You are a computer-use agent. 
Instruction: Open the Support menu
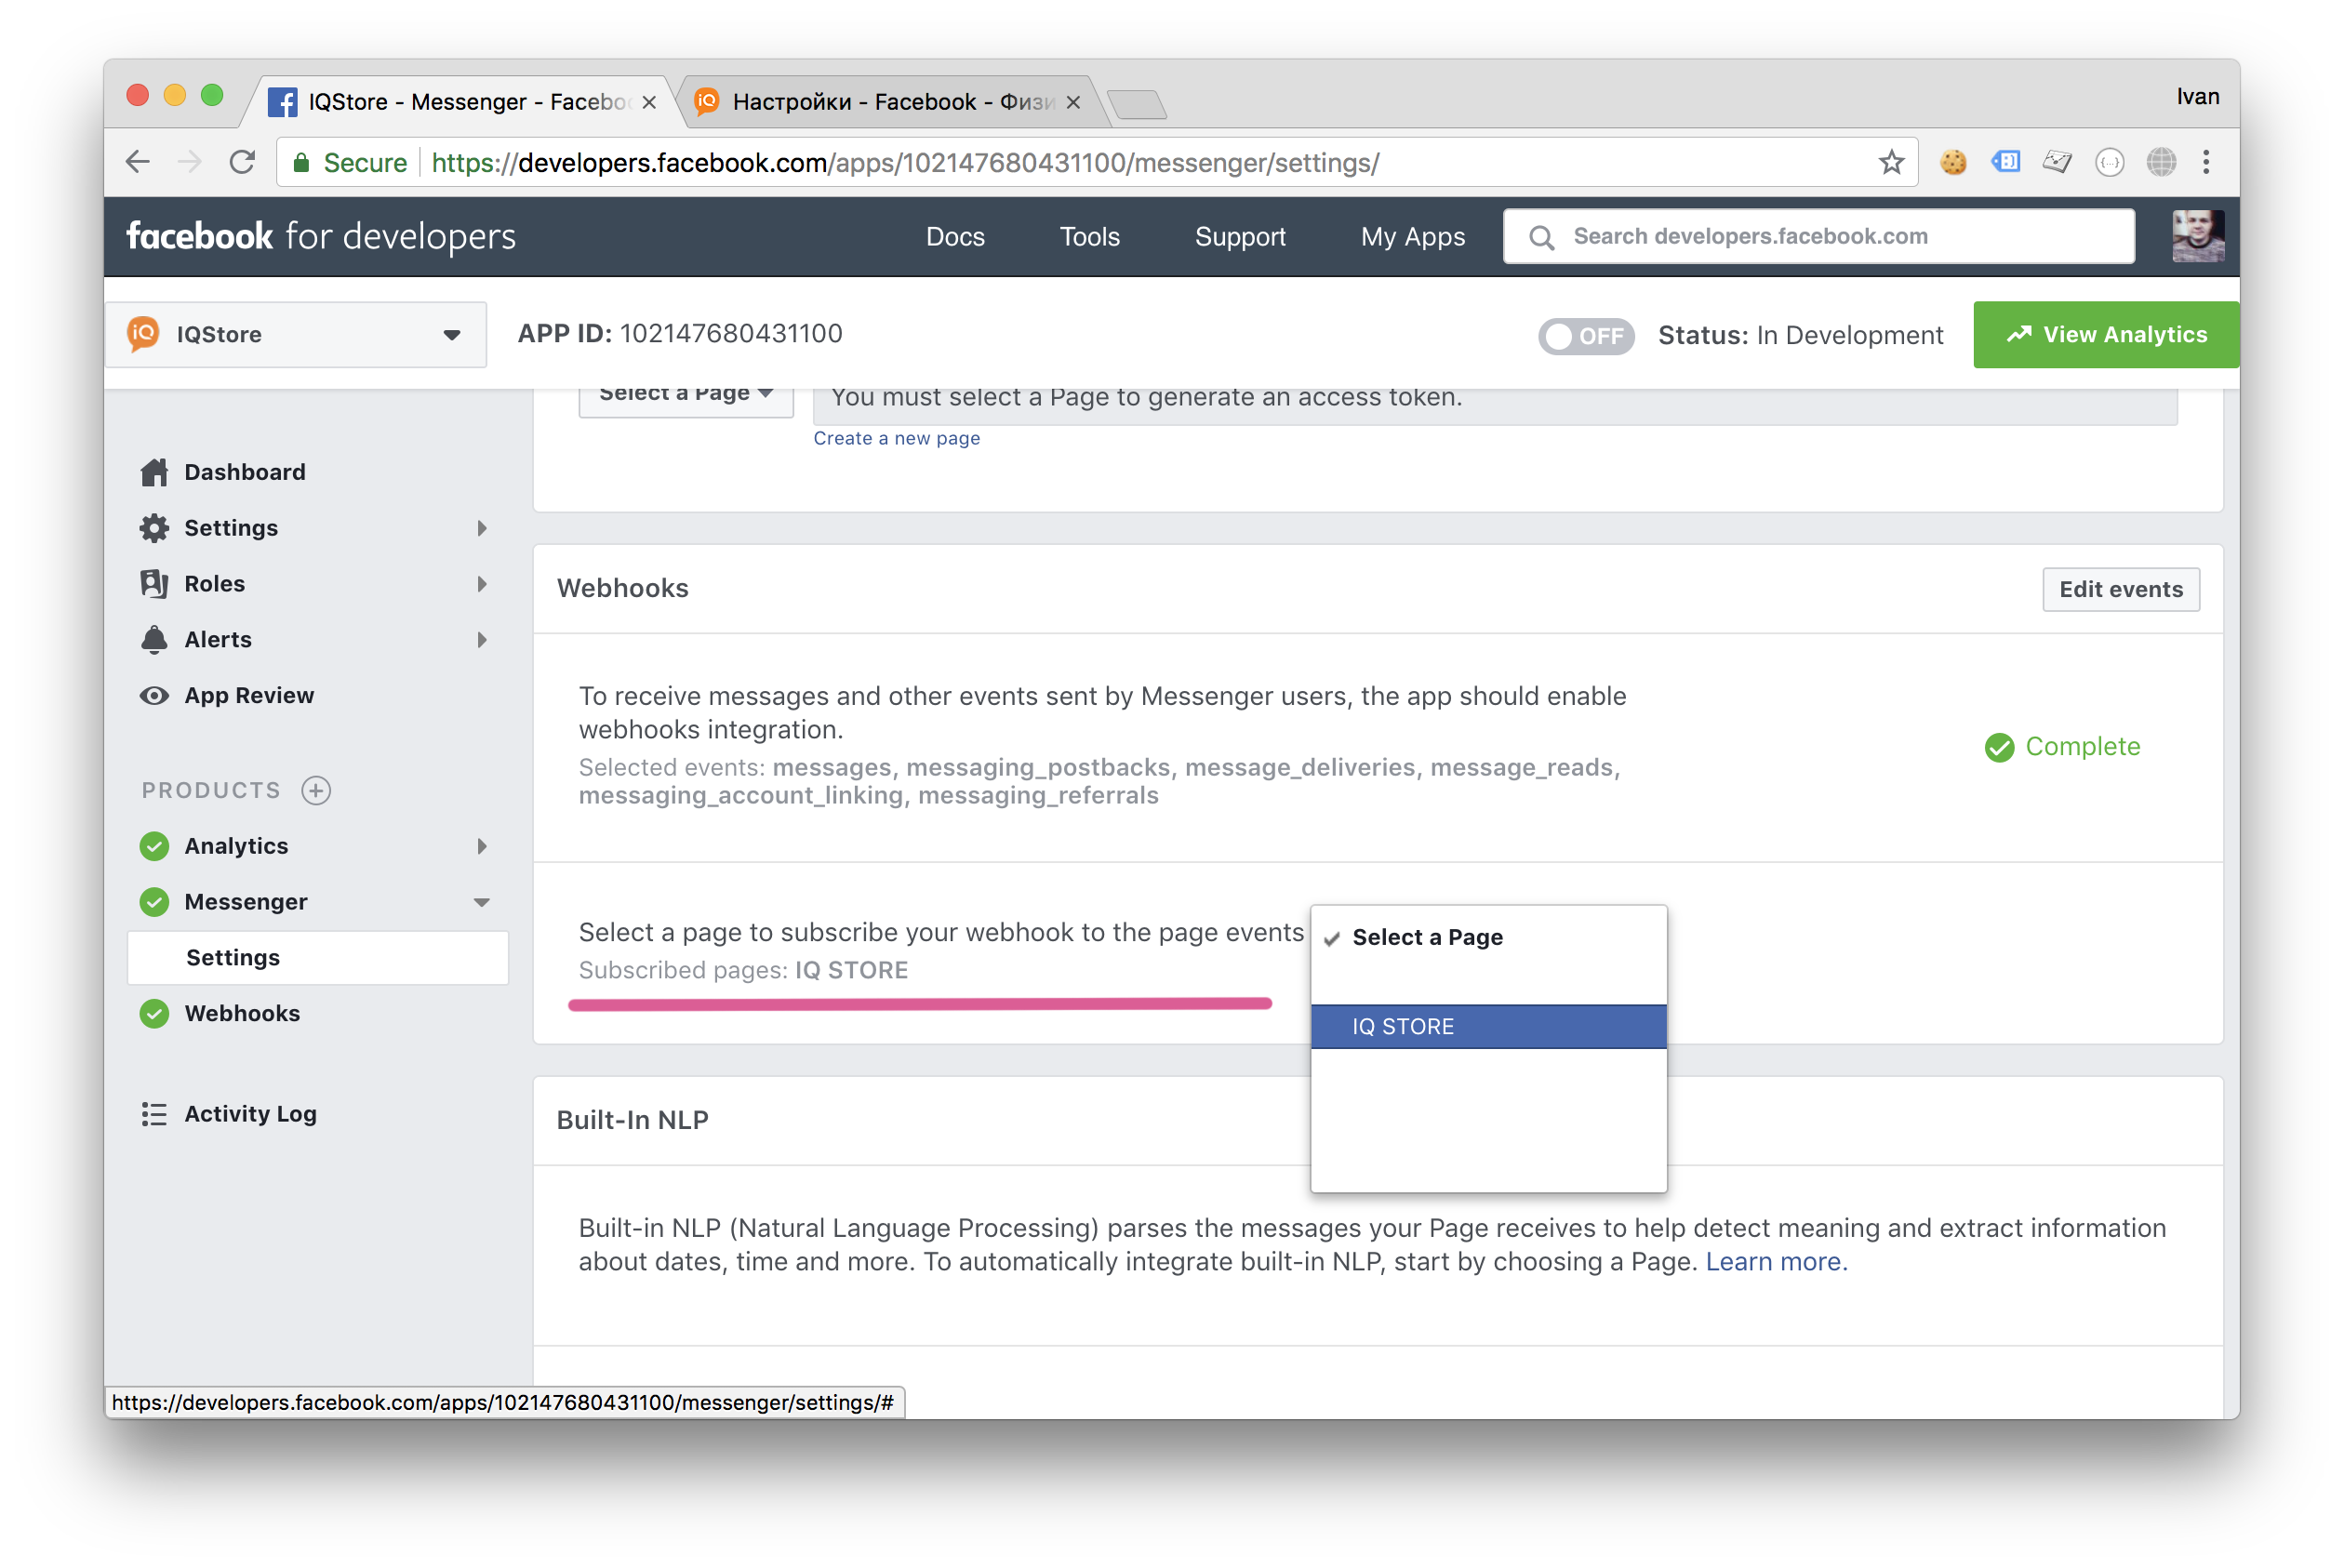coord(1240,237)
